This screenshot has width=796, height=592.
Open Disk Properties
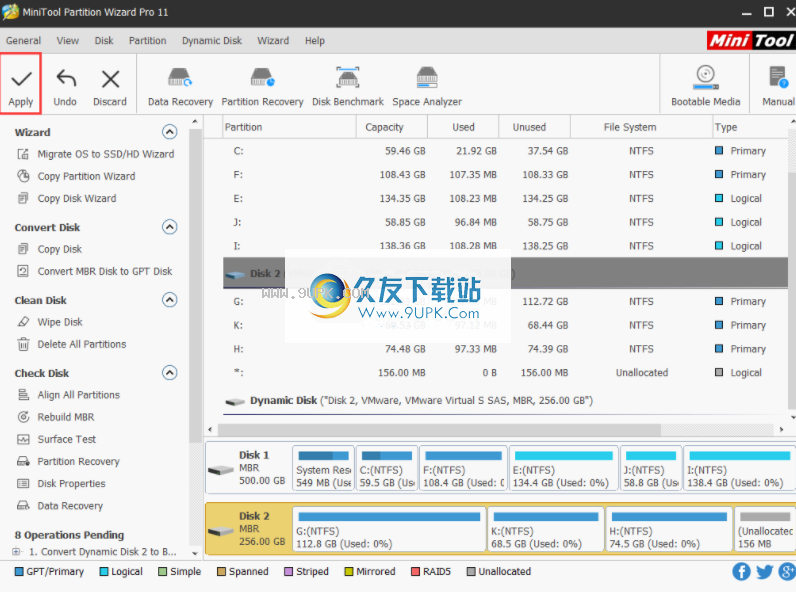click(x=61, y=483)
